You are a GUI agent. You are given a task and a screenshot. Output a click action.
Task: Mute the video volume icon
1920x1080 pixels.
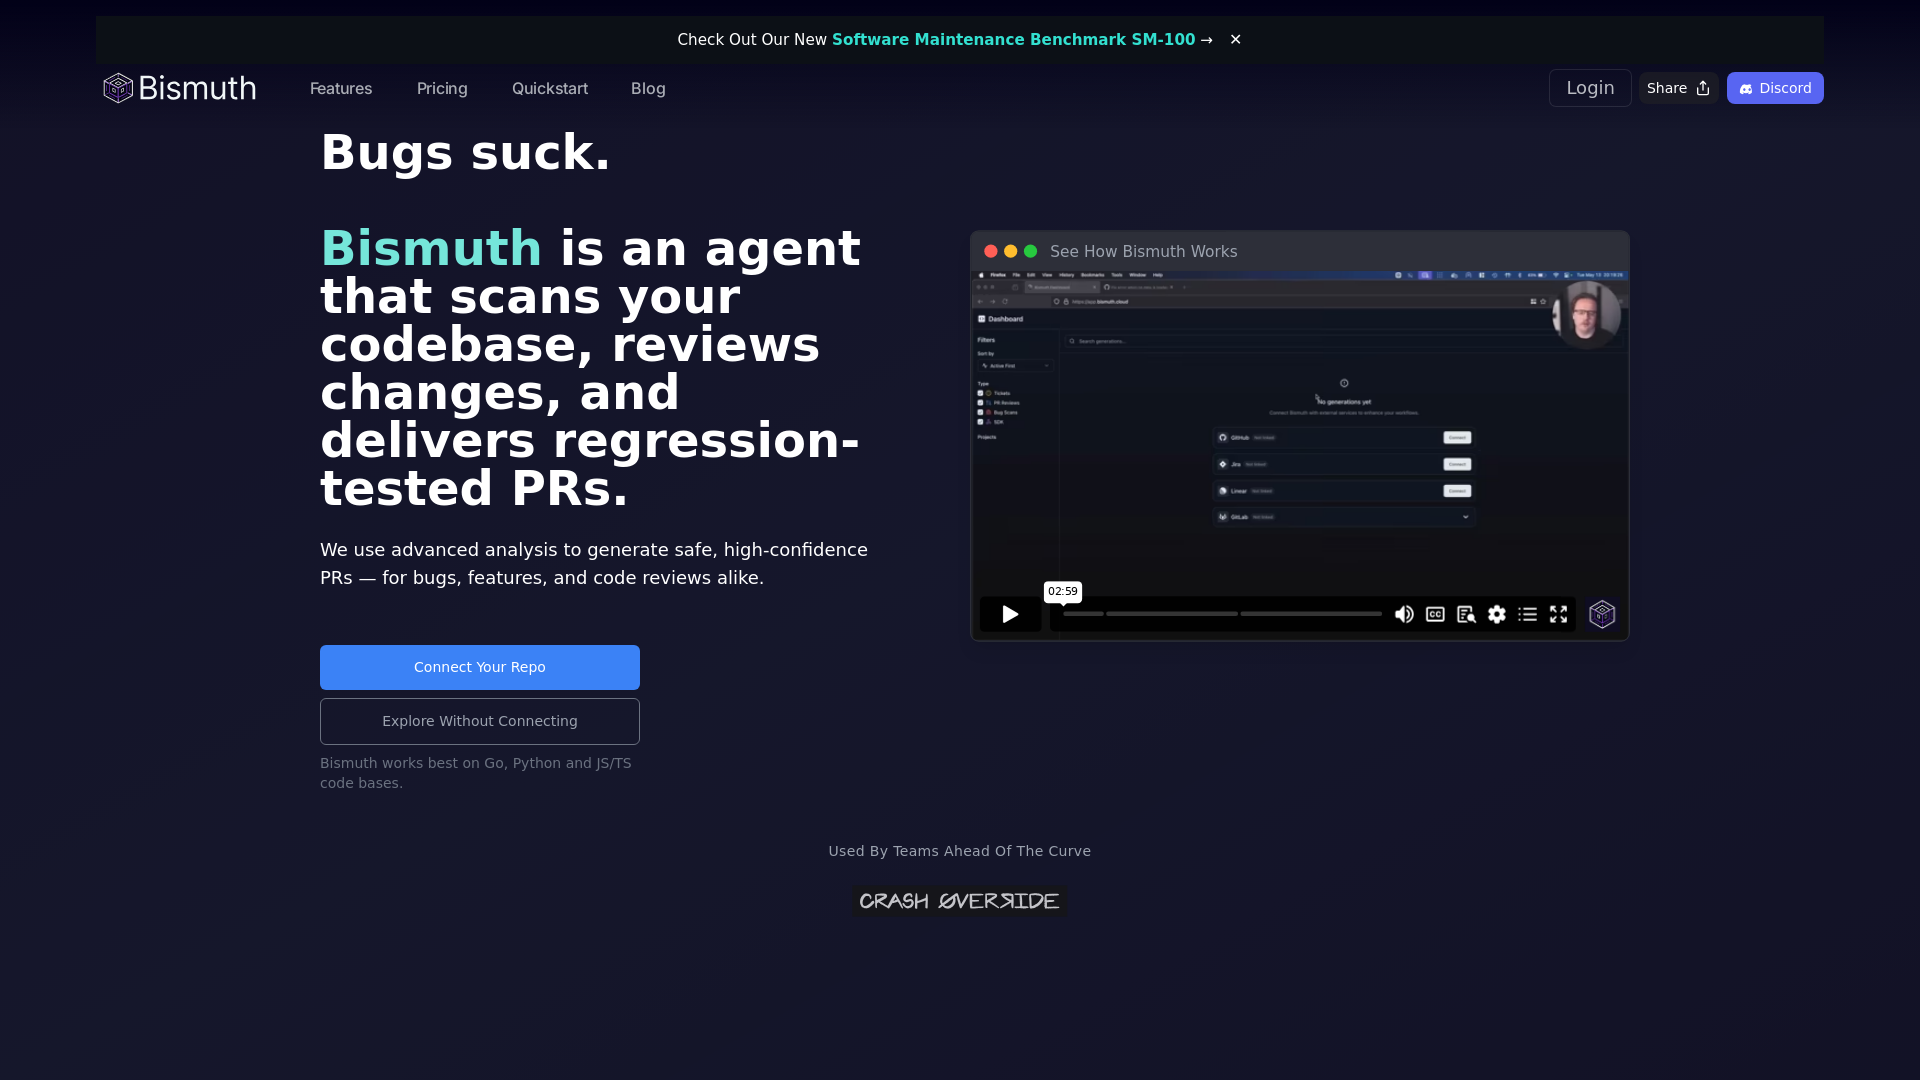coord(1404,614)
